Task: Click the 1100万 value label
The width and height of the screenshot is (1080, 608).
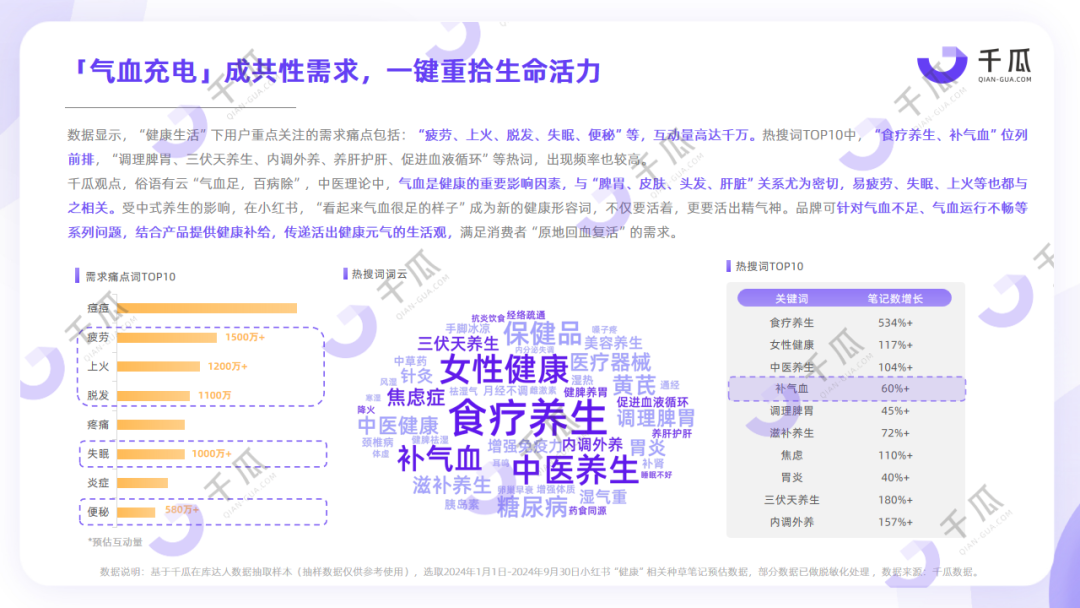Action: tap(214, 395)
